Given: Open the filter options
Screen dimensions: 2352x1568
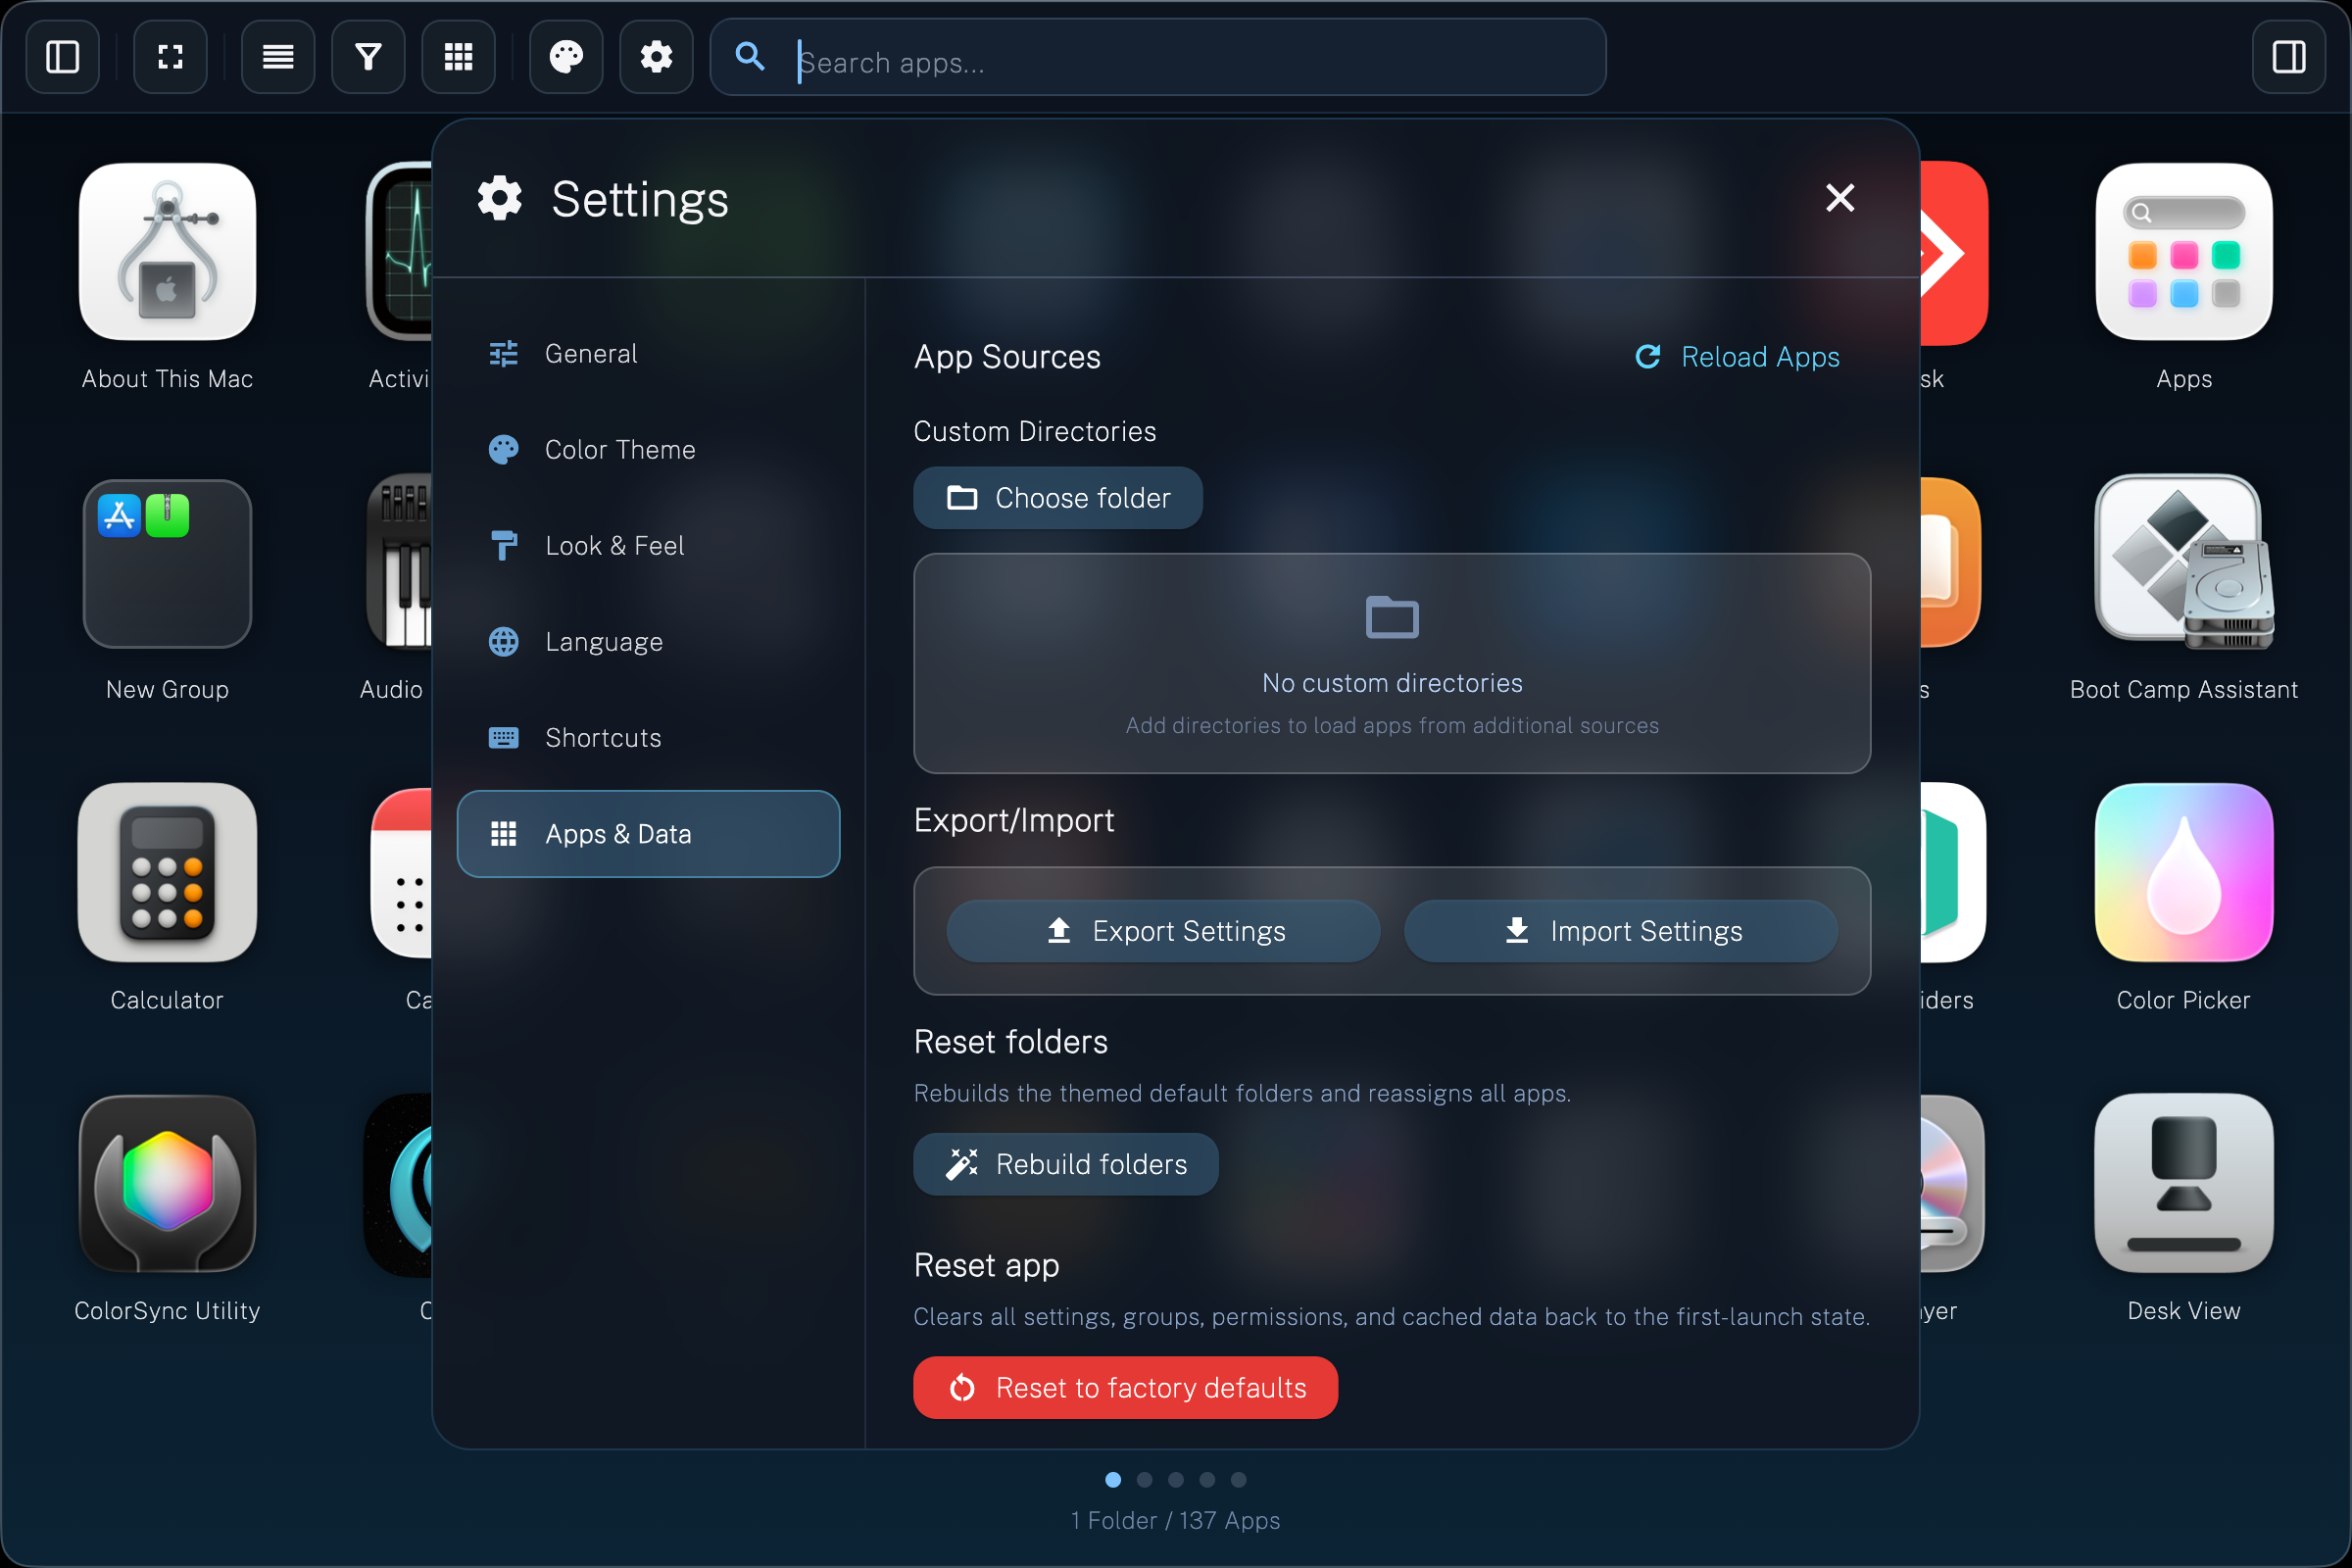Looking at the screenshot, I should coord(367,57).
